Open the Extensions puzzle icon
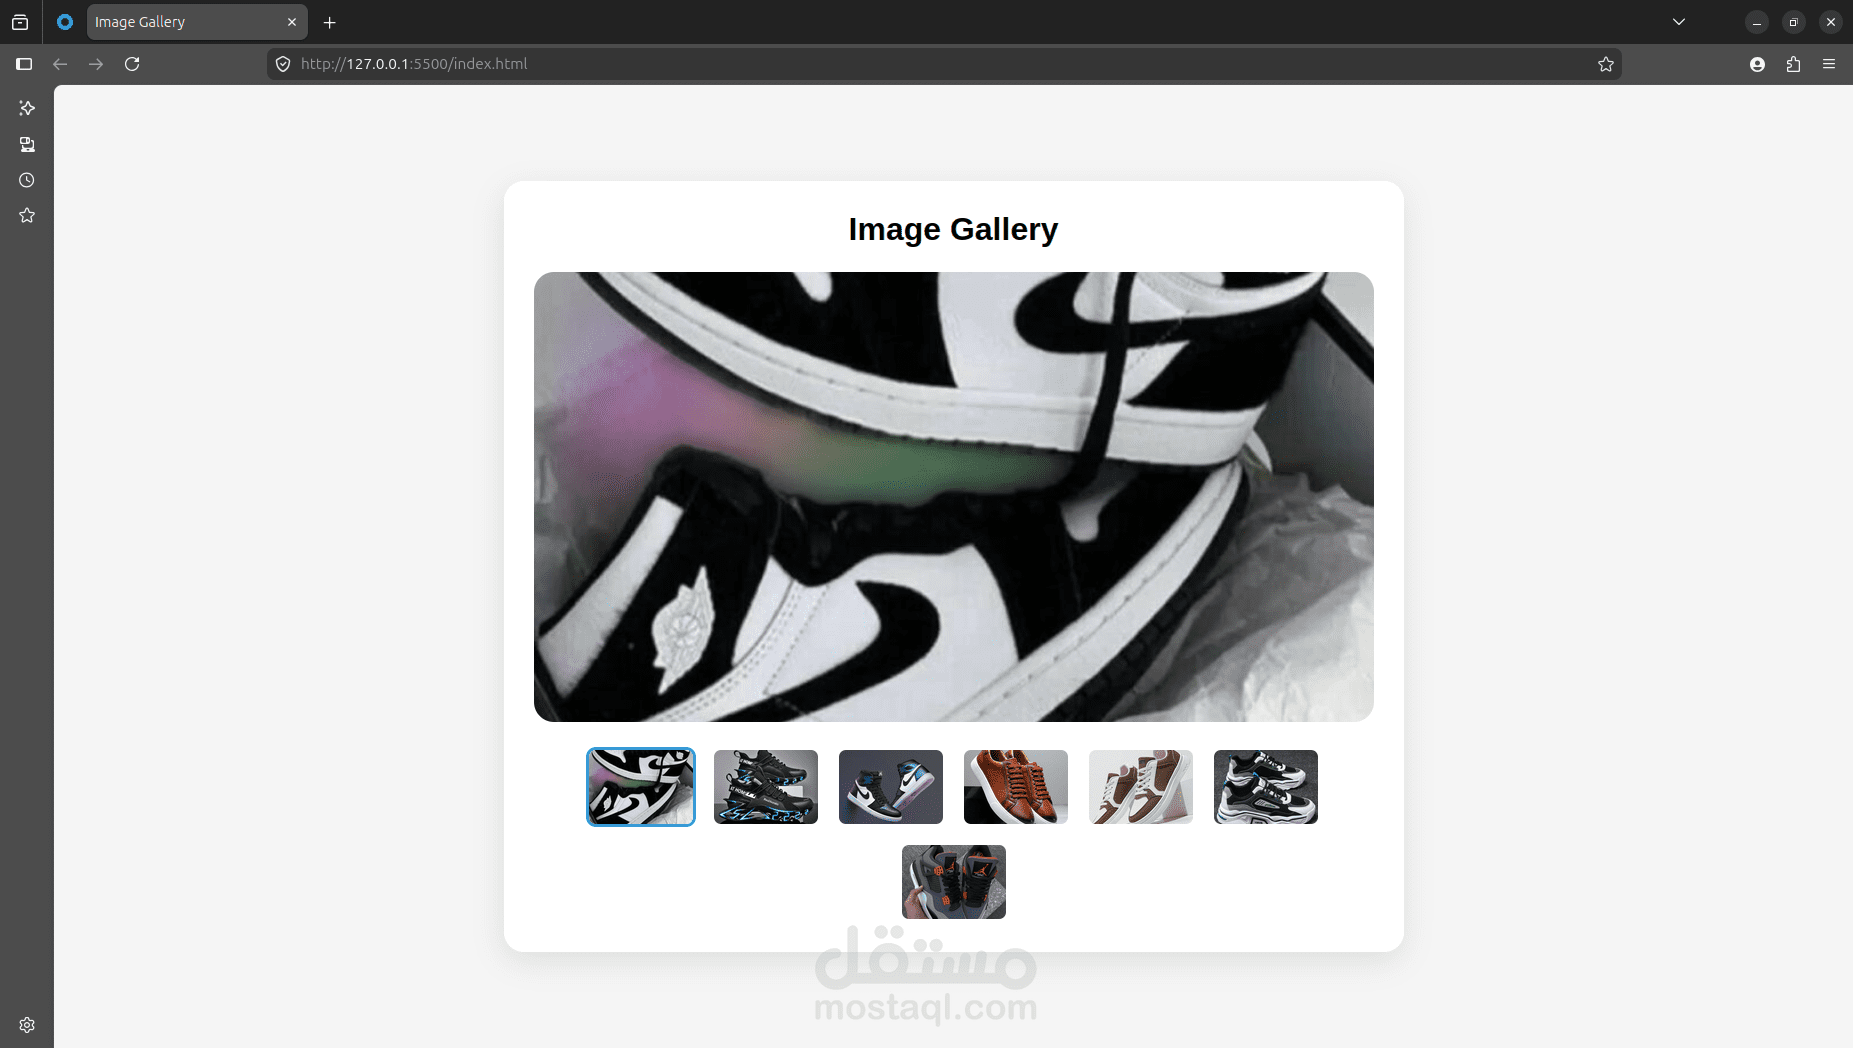Screen dimensions: 1853x1048 coord(1793,64)
